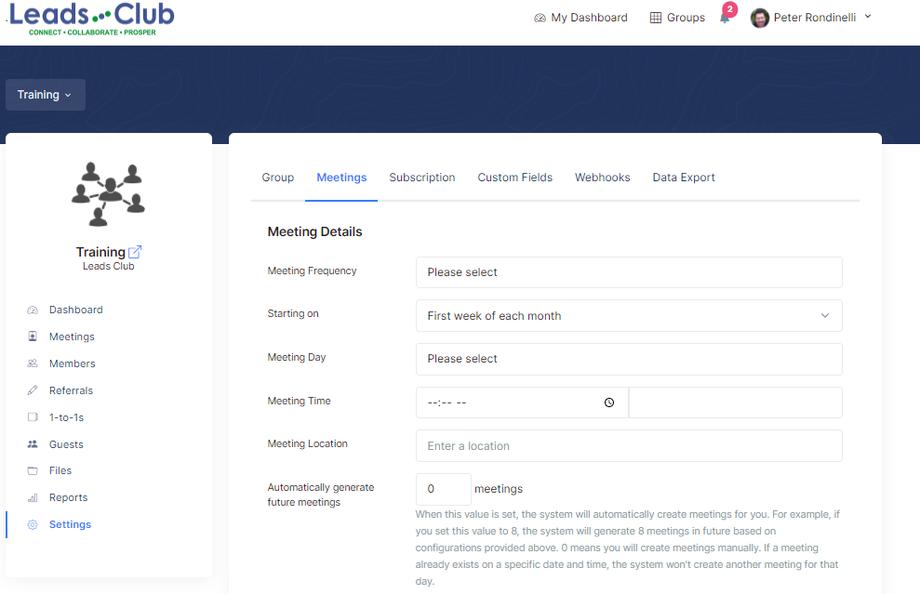This screenshot has height=594, width=920.
Task: Click the Leads Club subtitle text
Action: (x=109, y=266)
